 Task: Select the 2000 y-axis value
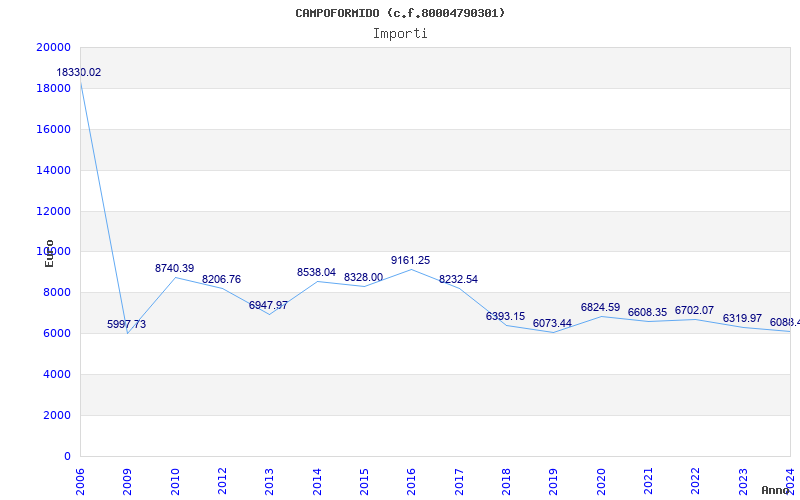[x=57, y=415]
